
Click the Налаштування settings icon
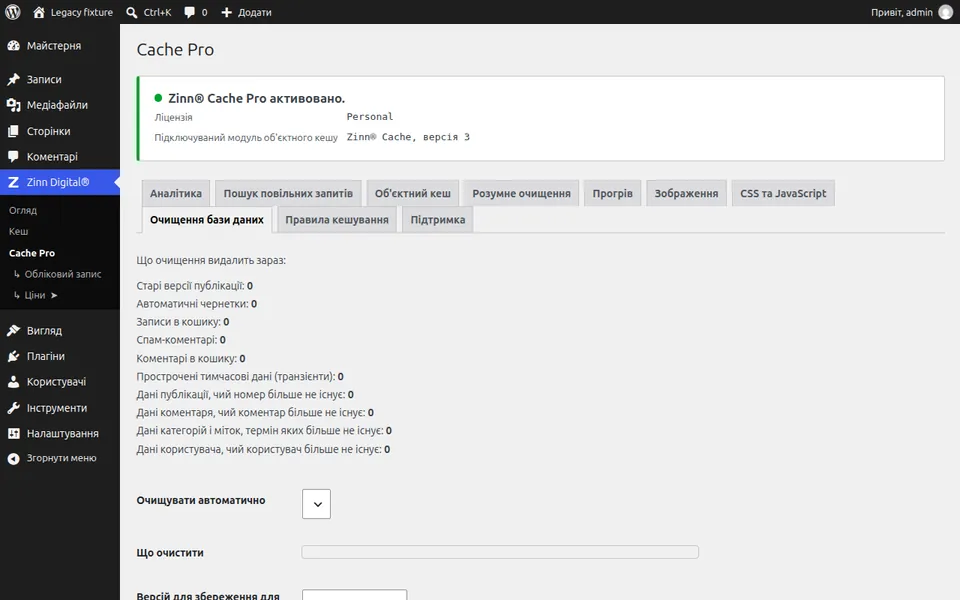tap(13, 433)
